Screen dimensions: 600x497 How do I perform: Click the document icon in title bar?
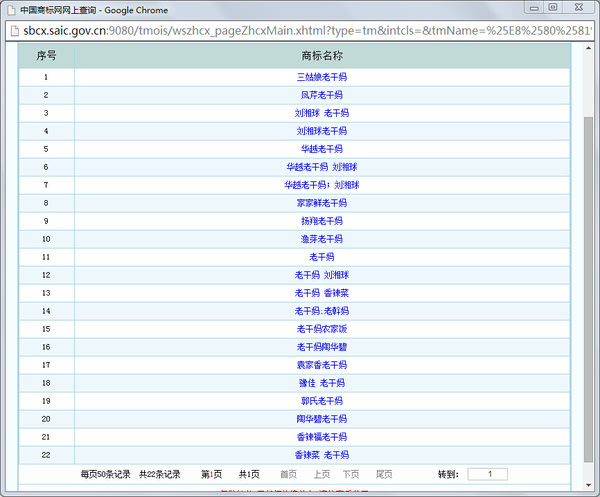tap(11, 10)
